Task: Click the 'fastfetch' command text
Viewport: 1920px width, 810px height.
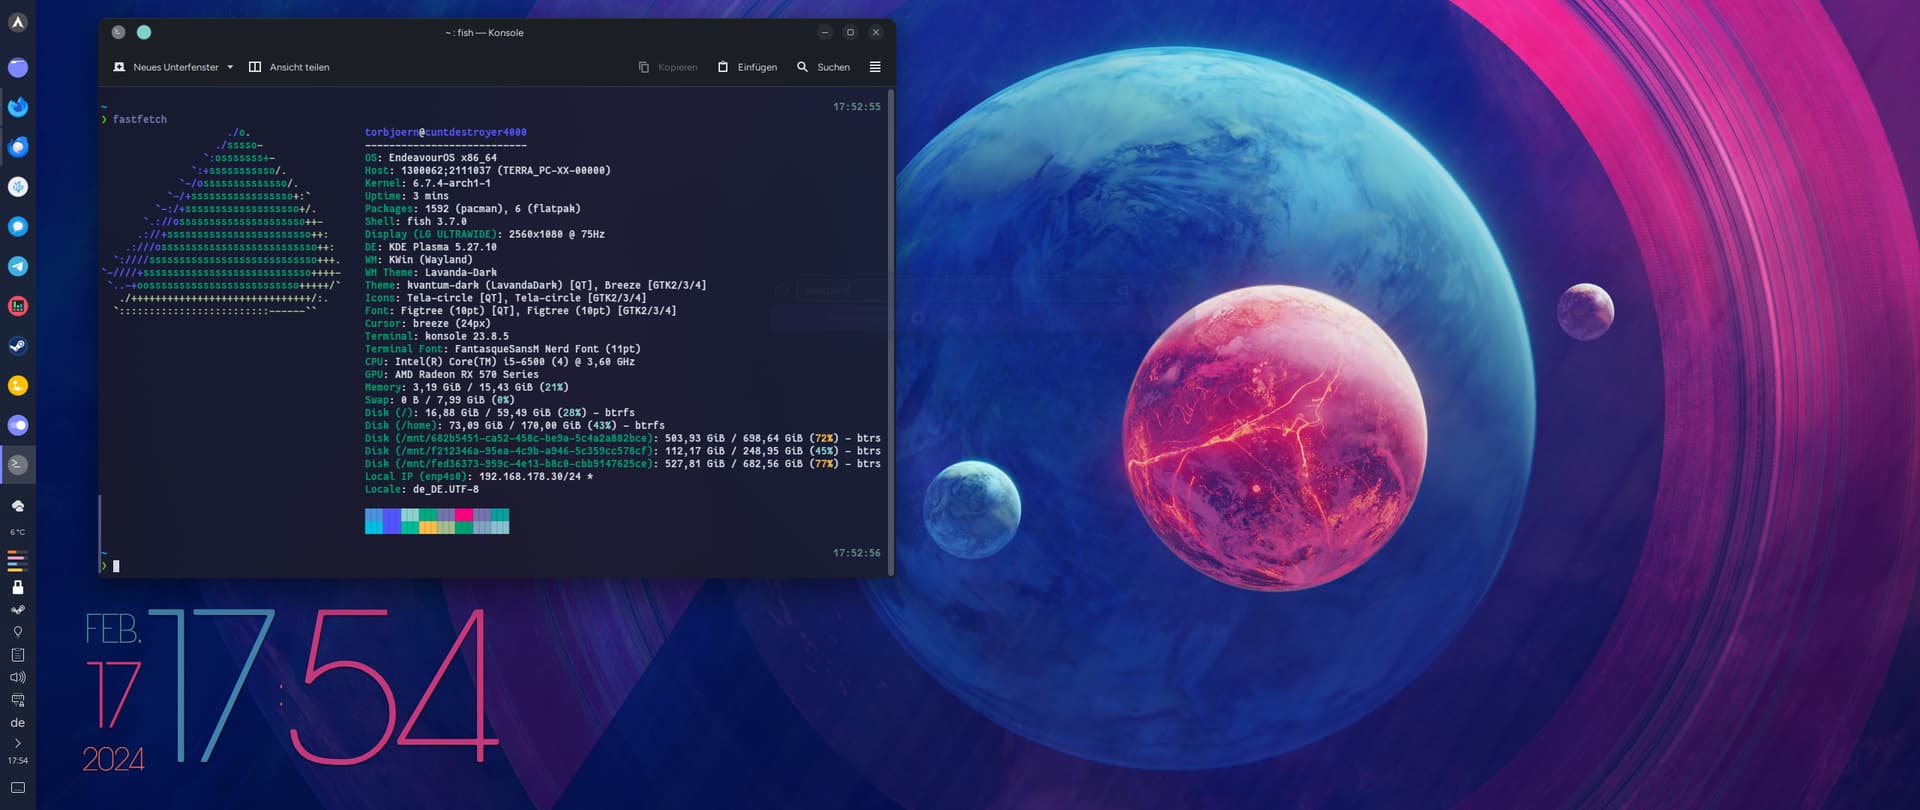Action: 140,119
